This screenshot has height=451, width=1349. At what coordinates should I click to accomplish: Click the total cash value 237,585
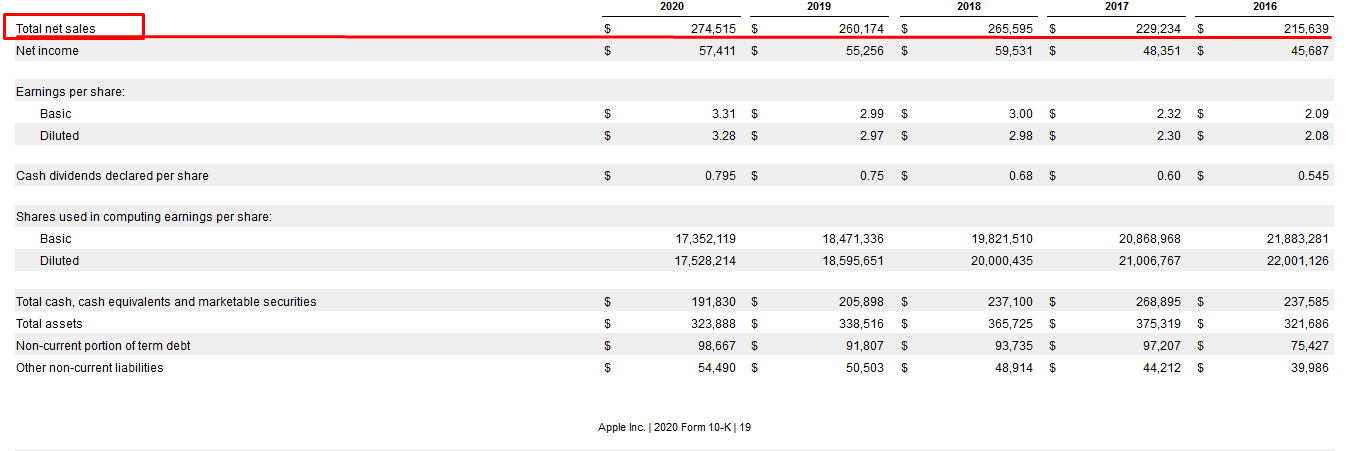click(x=1306, y=302)
